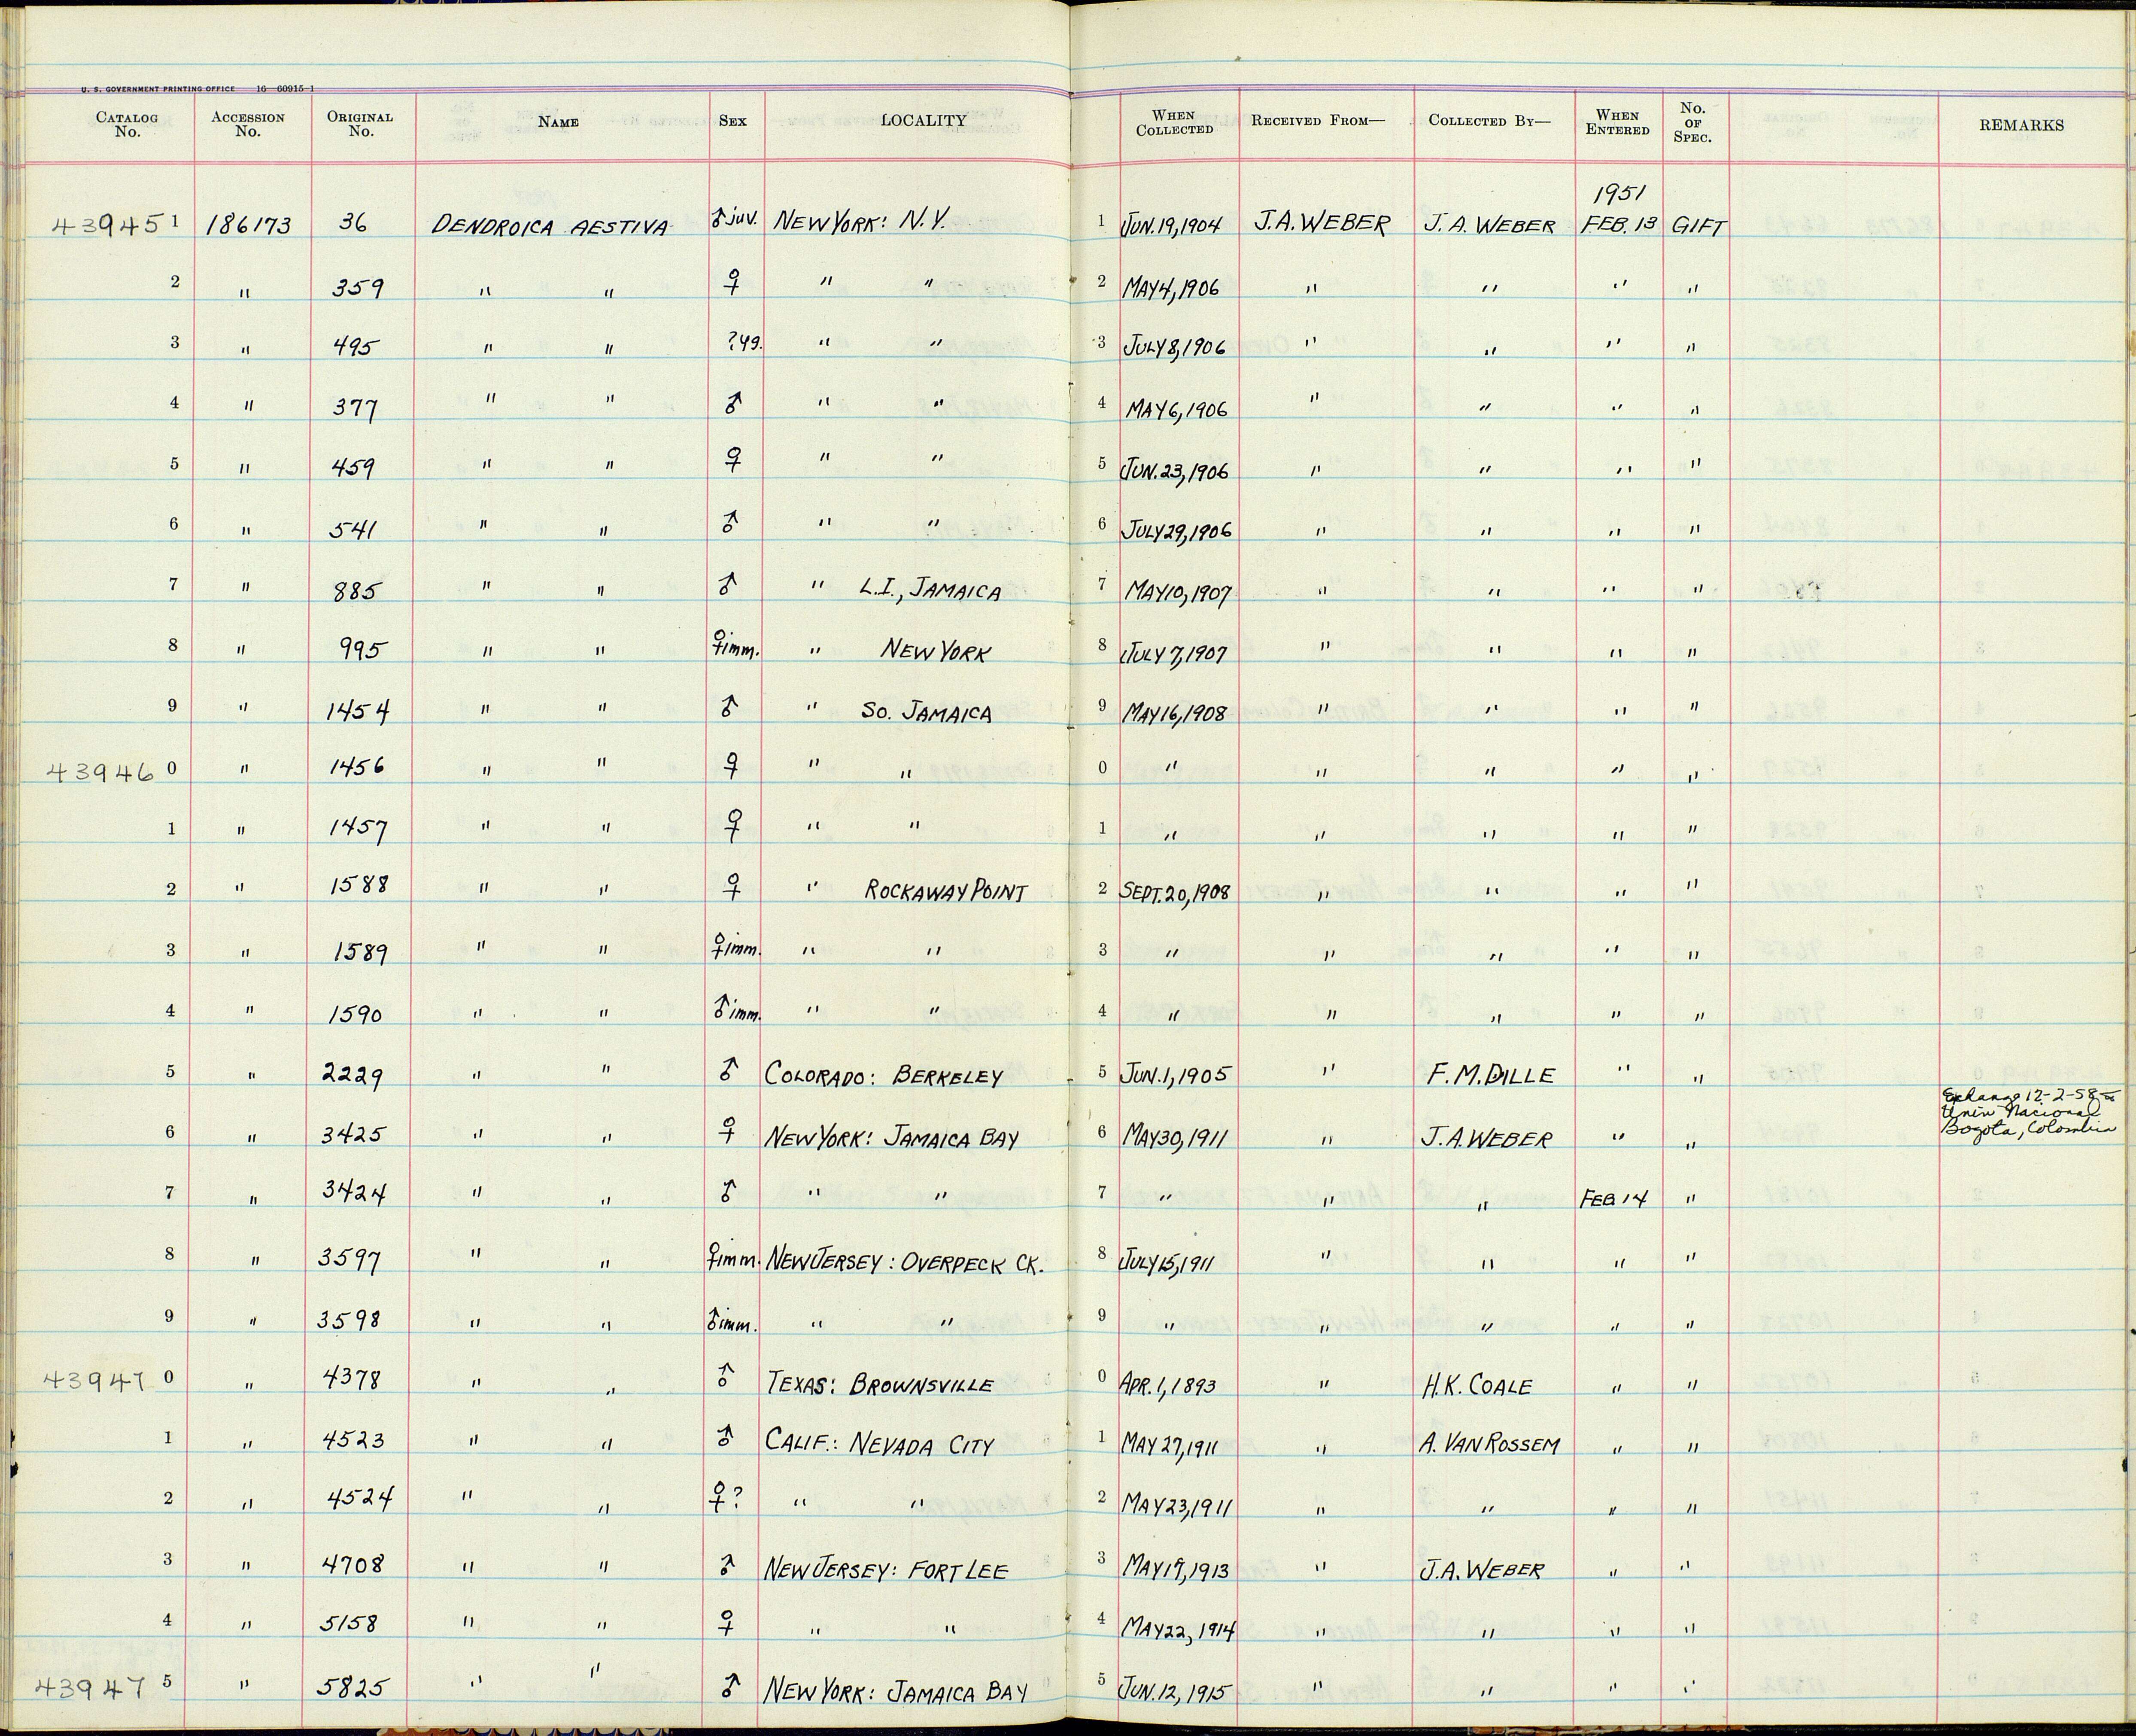Click accession number 186173

coord(248,226)
